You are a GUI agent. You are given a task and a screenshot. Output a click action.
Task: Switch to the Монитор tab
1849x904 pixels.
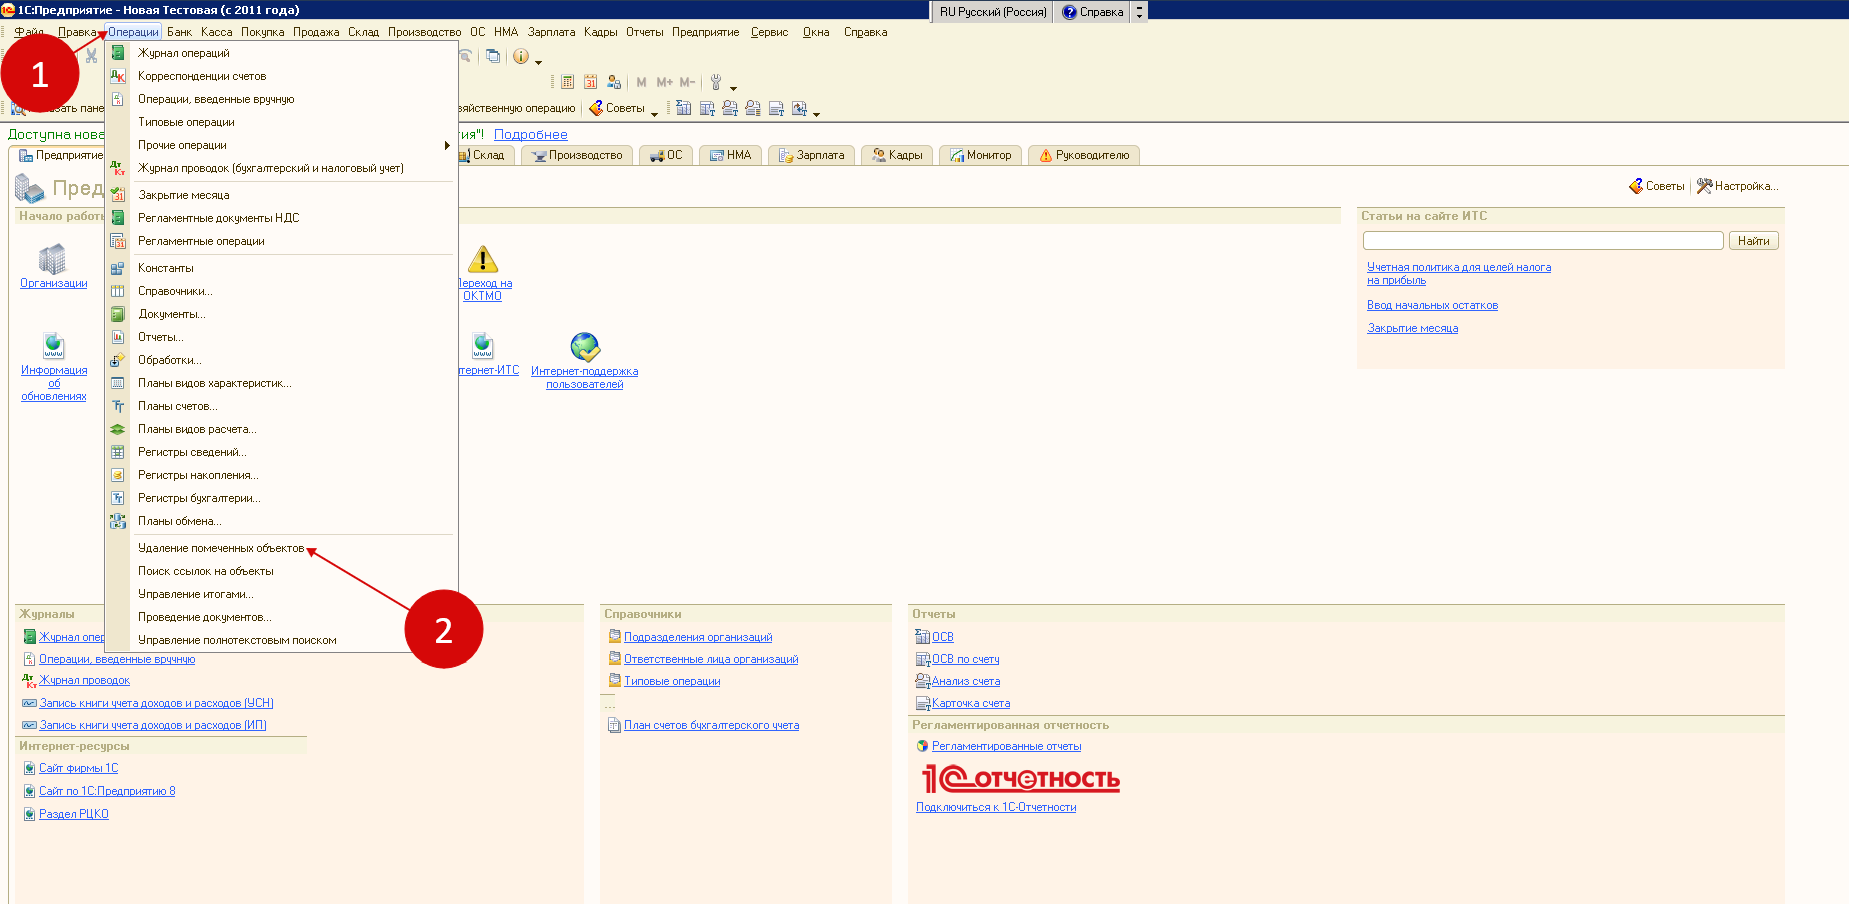980,155
